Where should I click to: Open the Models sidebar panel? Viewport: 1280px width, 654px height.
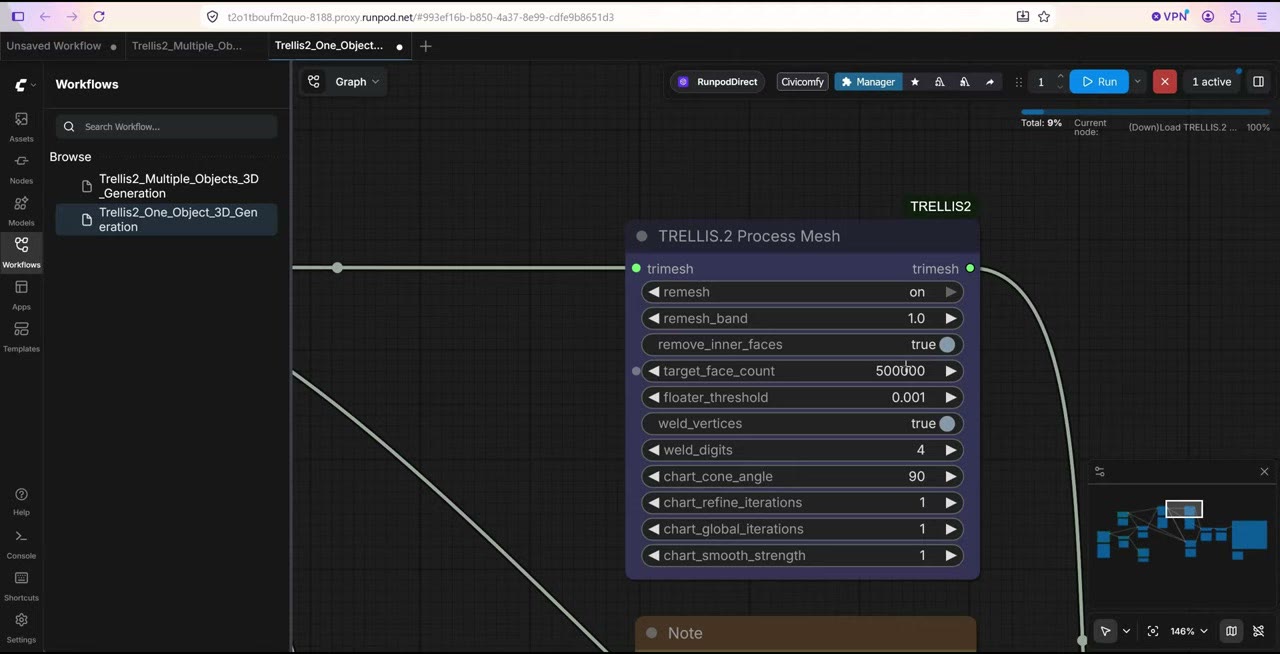click(21, 210)
